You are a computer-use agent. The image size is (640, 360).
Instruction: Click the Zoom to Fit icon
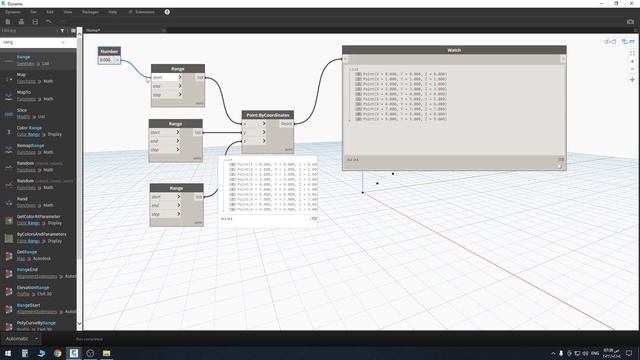coord(632,53)
